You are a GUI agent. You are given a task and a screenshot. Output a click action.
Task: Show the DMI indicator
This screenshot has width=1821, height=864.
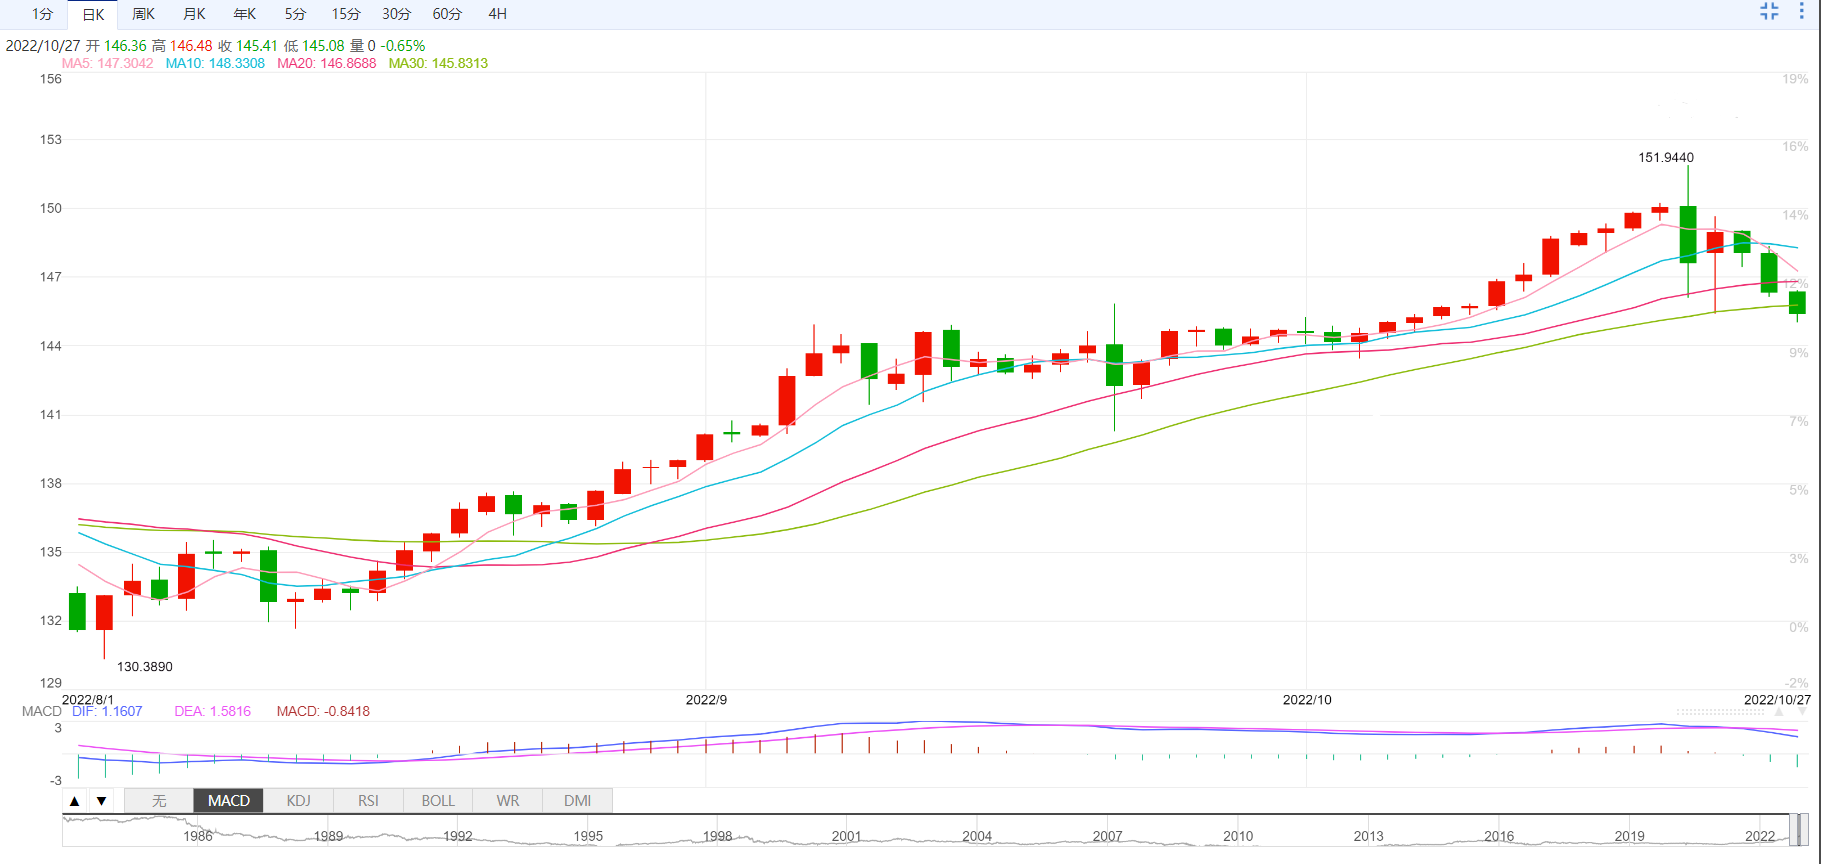pyautogui.click(x=577, y=801)
